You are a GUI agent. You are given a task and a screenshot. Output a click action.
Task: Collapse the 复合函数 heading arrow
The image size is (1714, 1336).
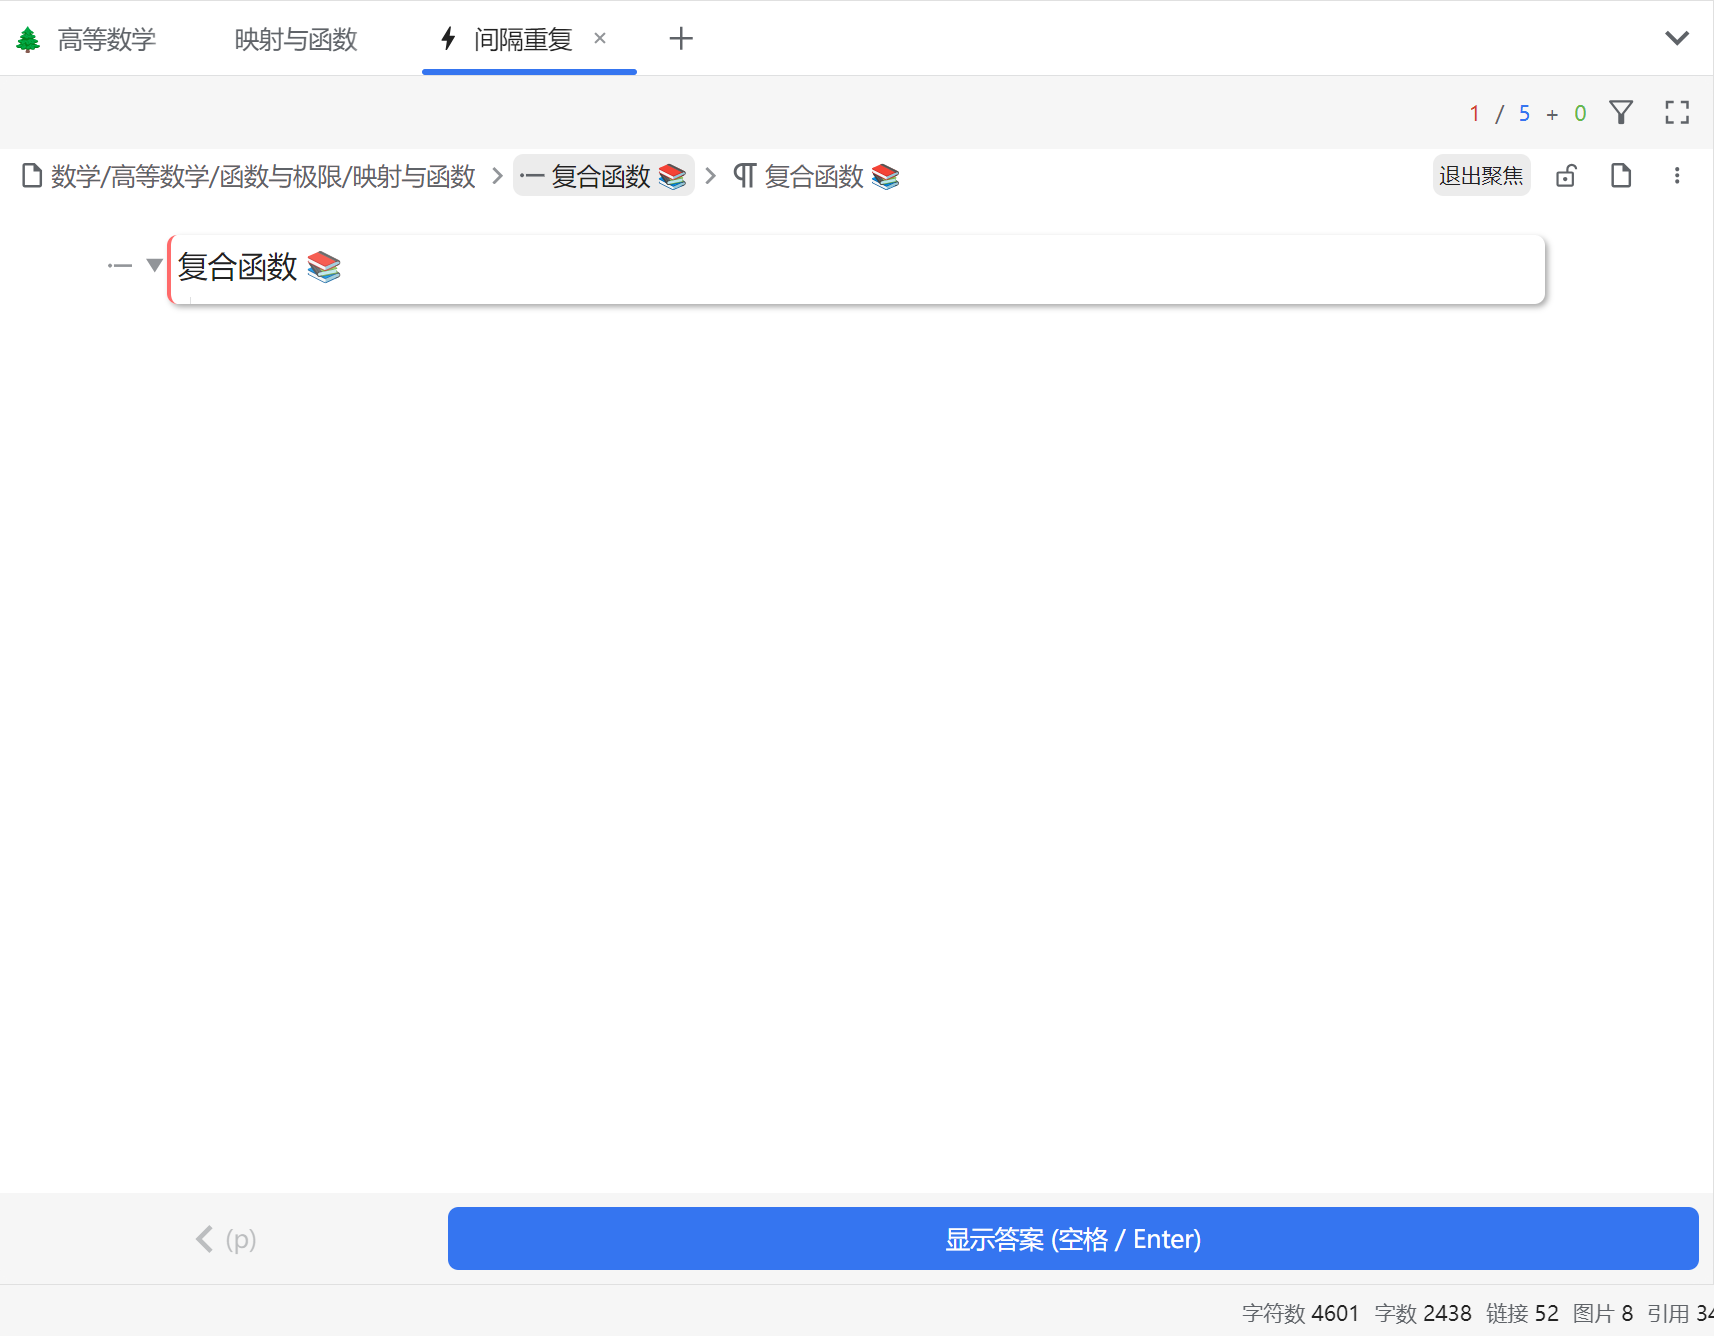click(154, 265)
